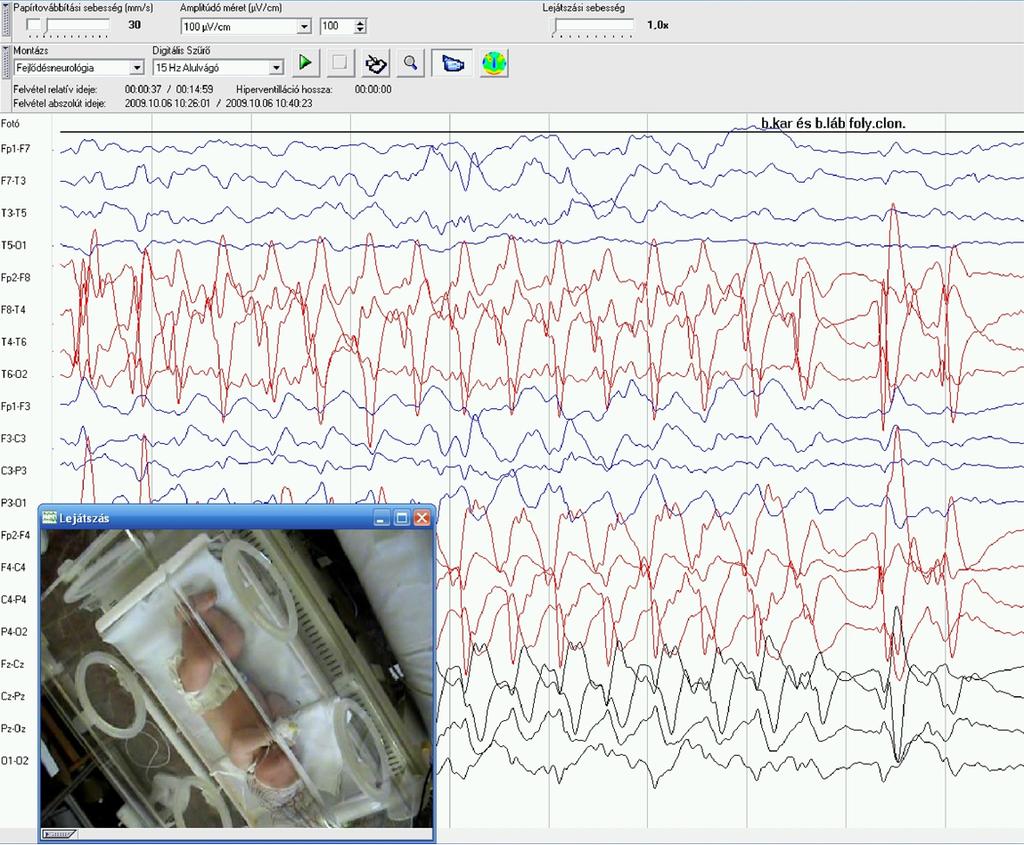Click the Hiperventilláció hossza label

[284, 89]
